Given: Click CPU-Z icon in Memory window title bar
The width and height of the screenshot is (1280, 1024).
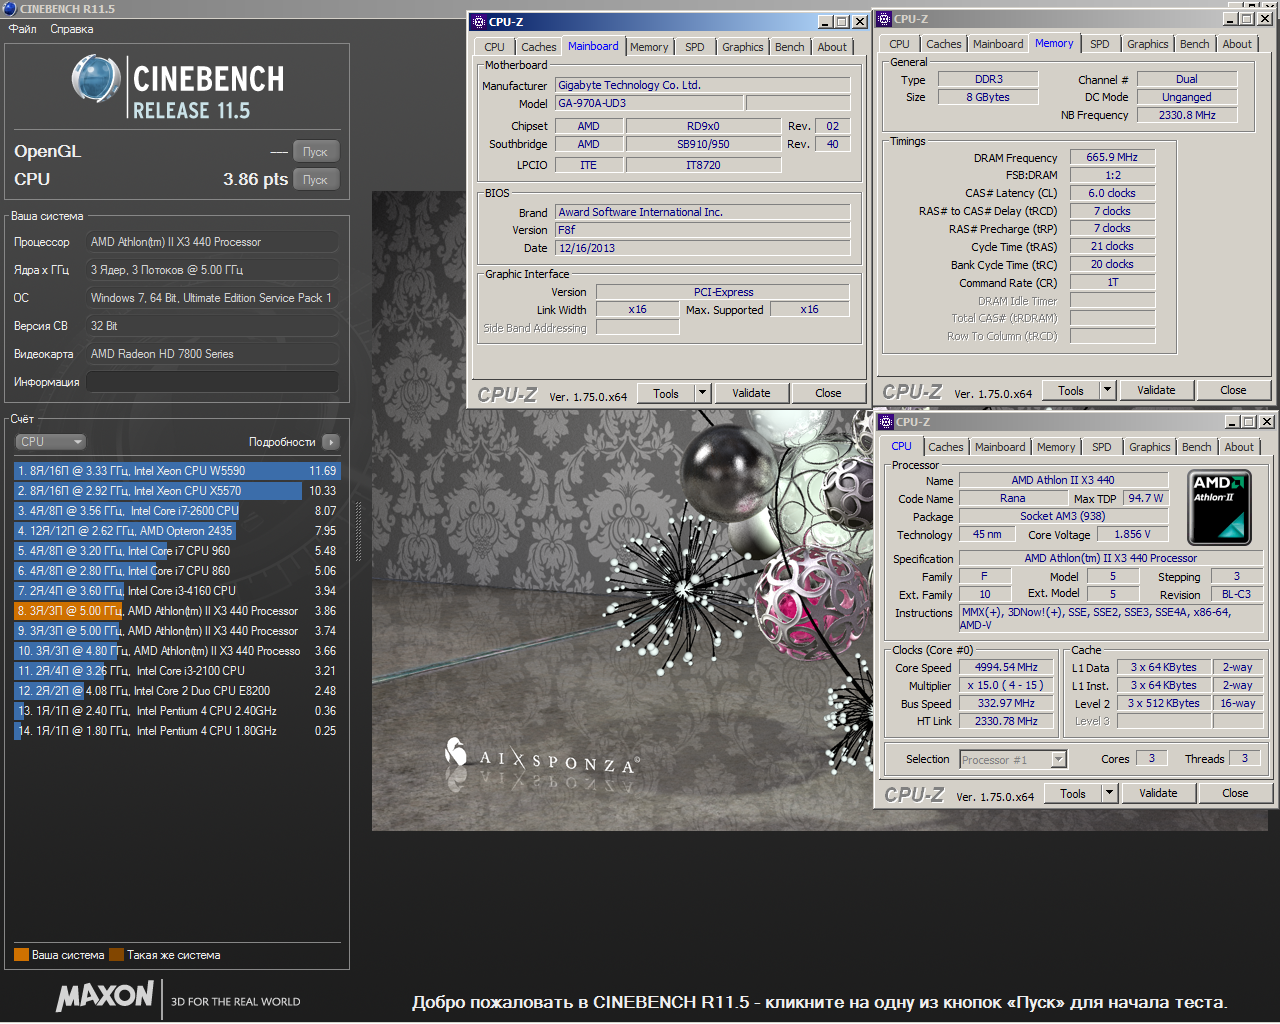Looking at the screenshot, I should [x=884, y=18].
